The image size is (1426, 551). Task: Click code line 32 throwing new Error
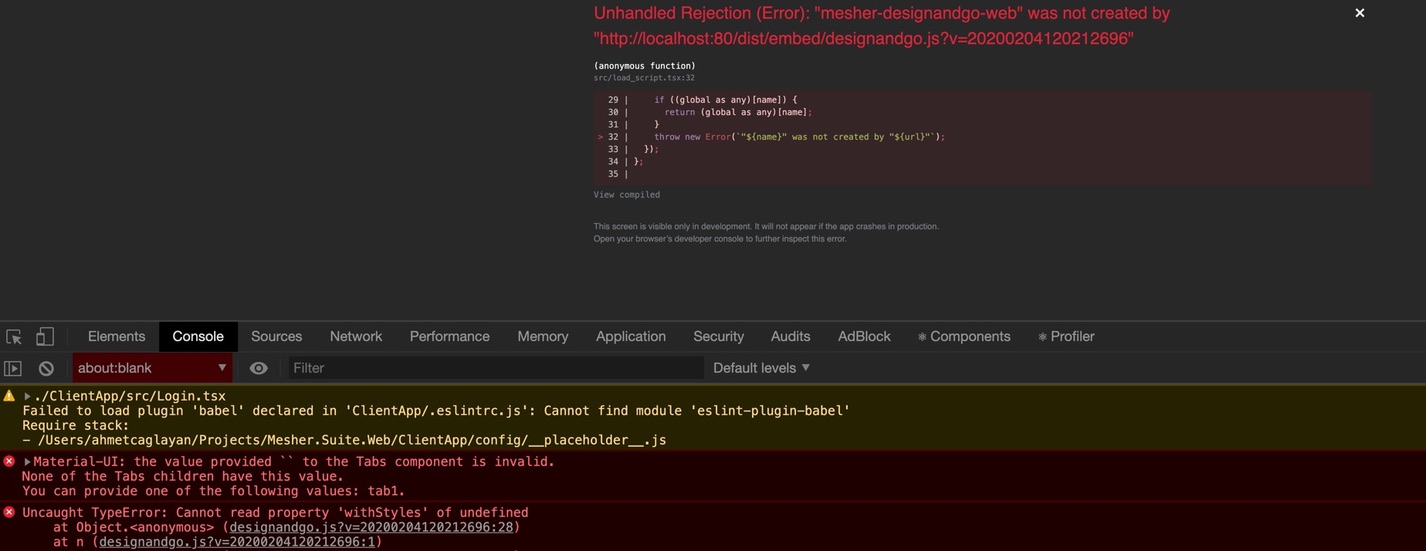tap(799, 137)
